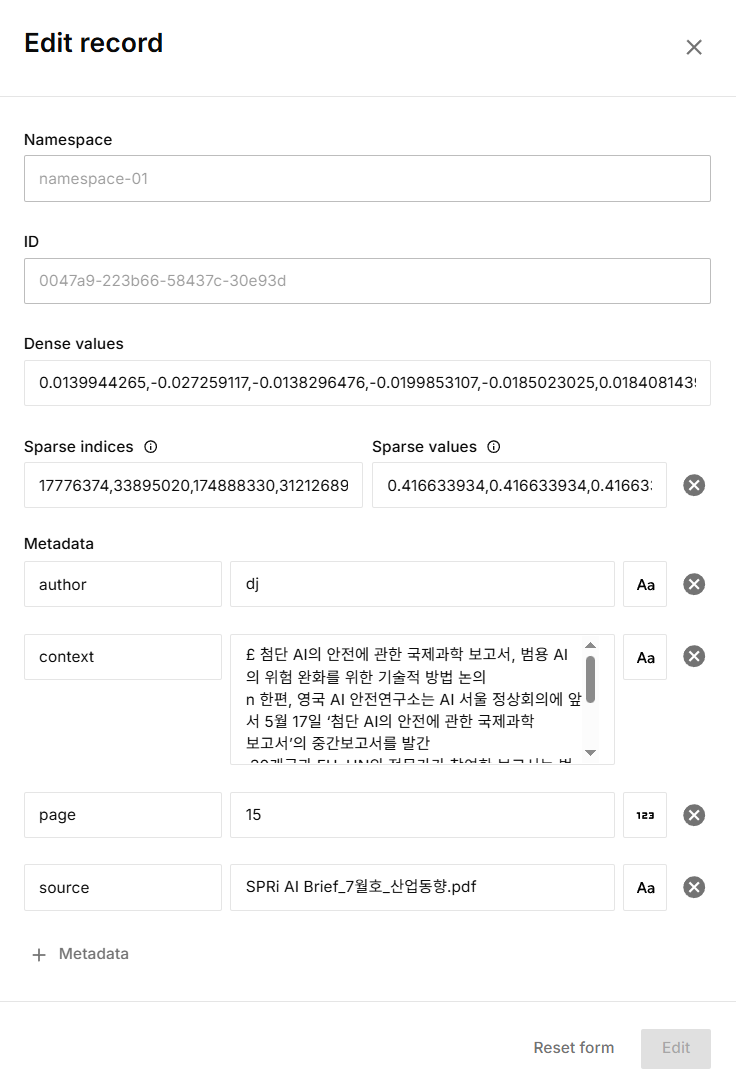Remove the page metadata field

coord(694,815)
